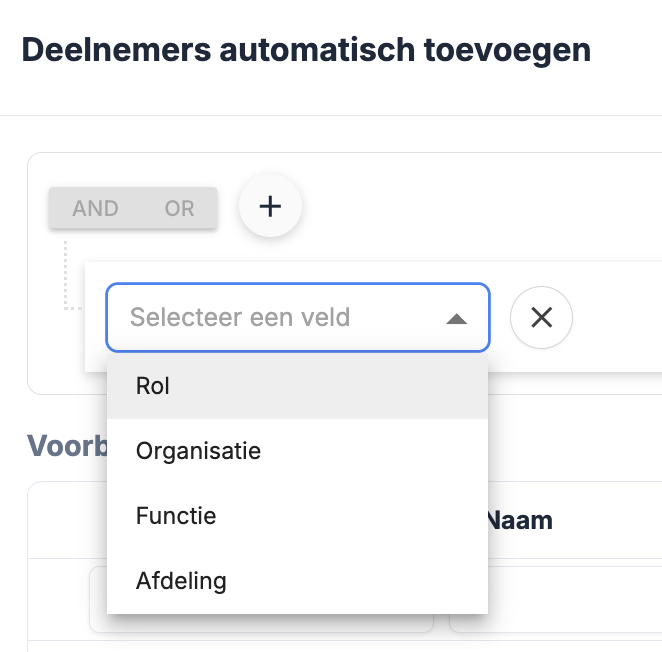The image size is (662, 652).
Task: Click the 'Deelnemers automatisch toevoegen' heading
Action: (306, 48)
